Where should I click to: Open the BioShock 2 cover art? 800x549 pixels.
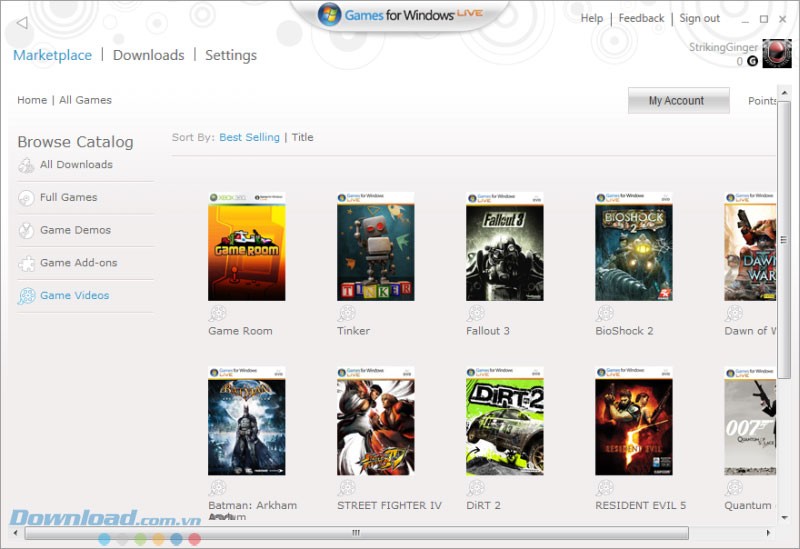634,246
